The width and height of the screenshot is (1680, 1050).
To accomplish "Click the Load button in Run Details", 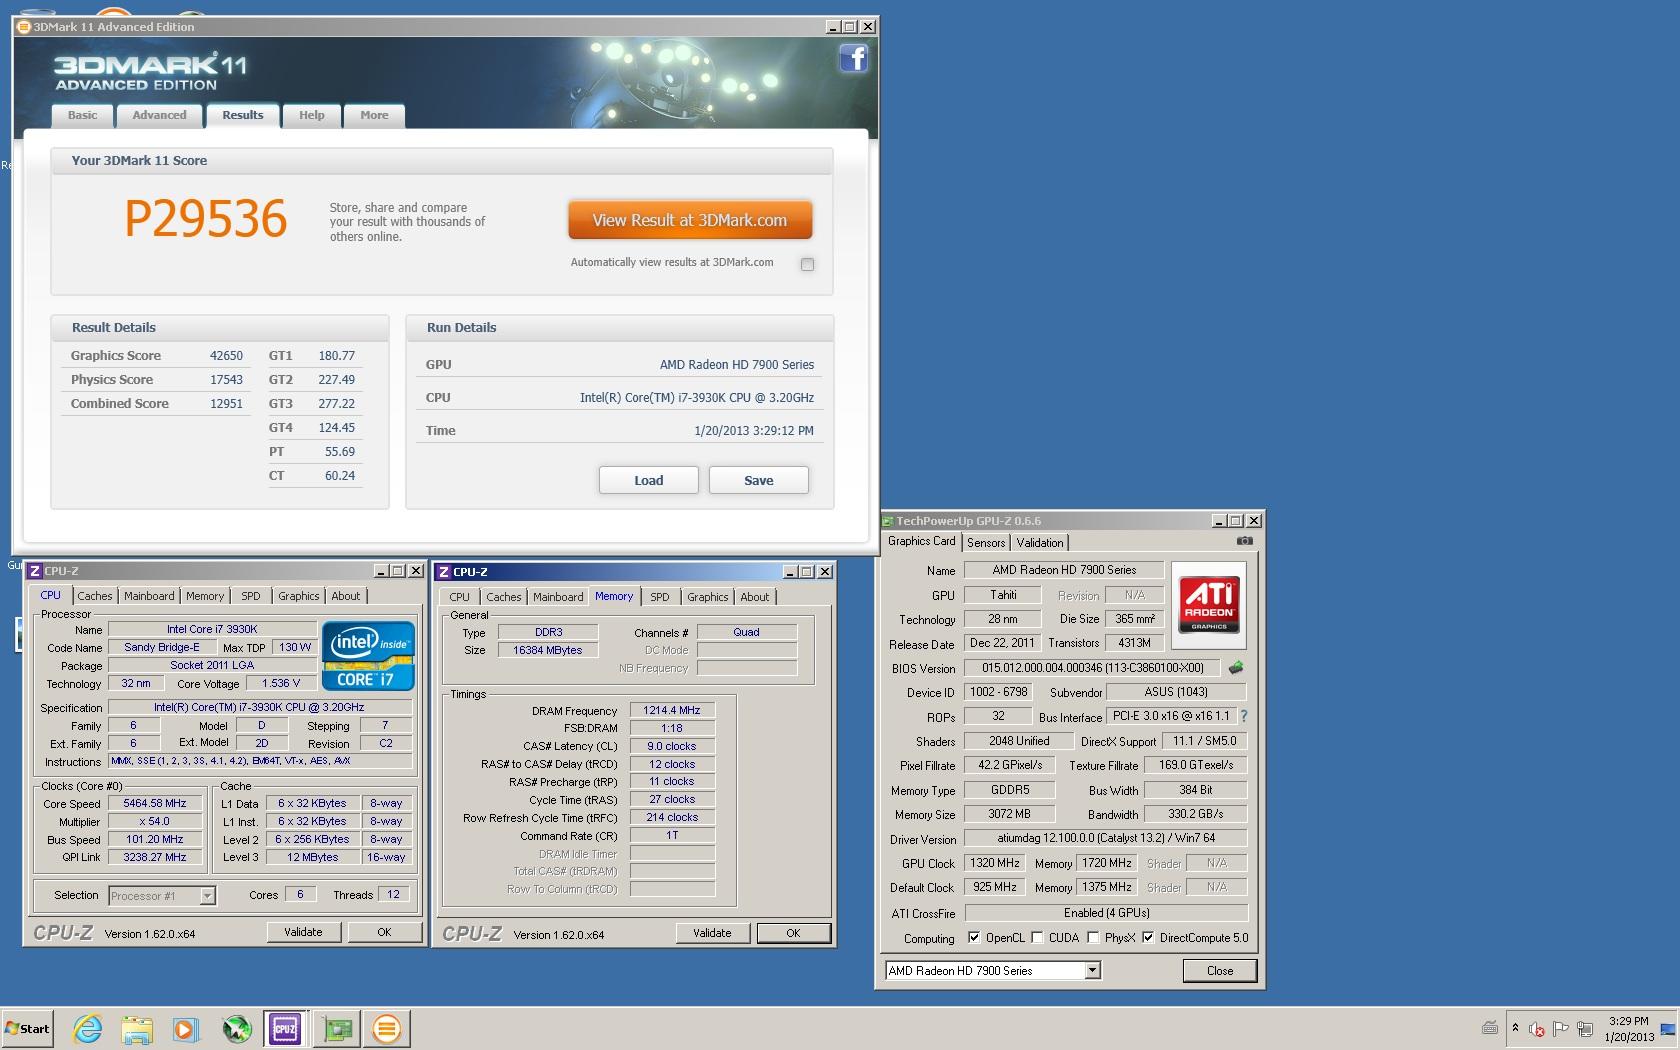I will [649, 481].
